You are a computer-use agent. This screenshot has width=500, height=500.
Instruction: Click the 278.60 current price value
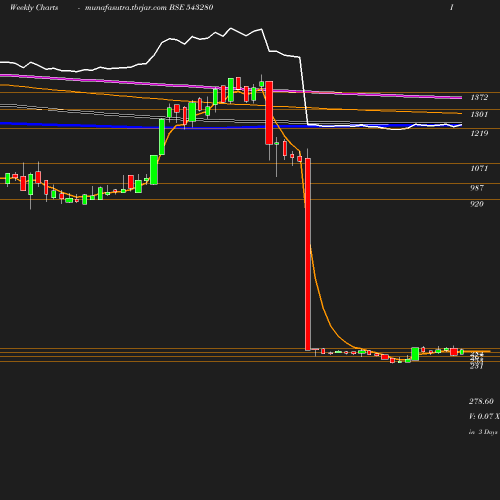[481, 401]
